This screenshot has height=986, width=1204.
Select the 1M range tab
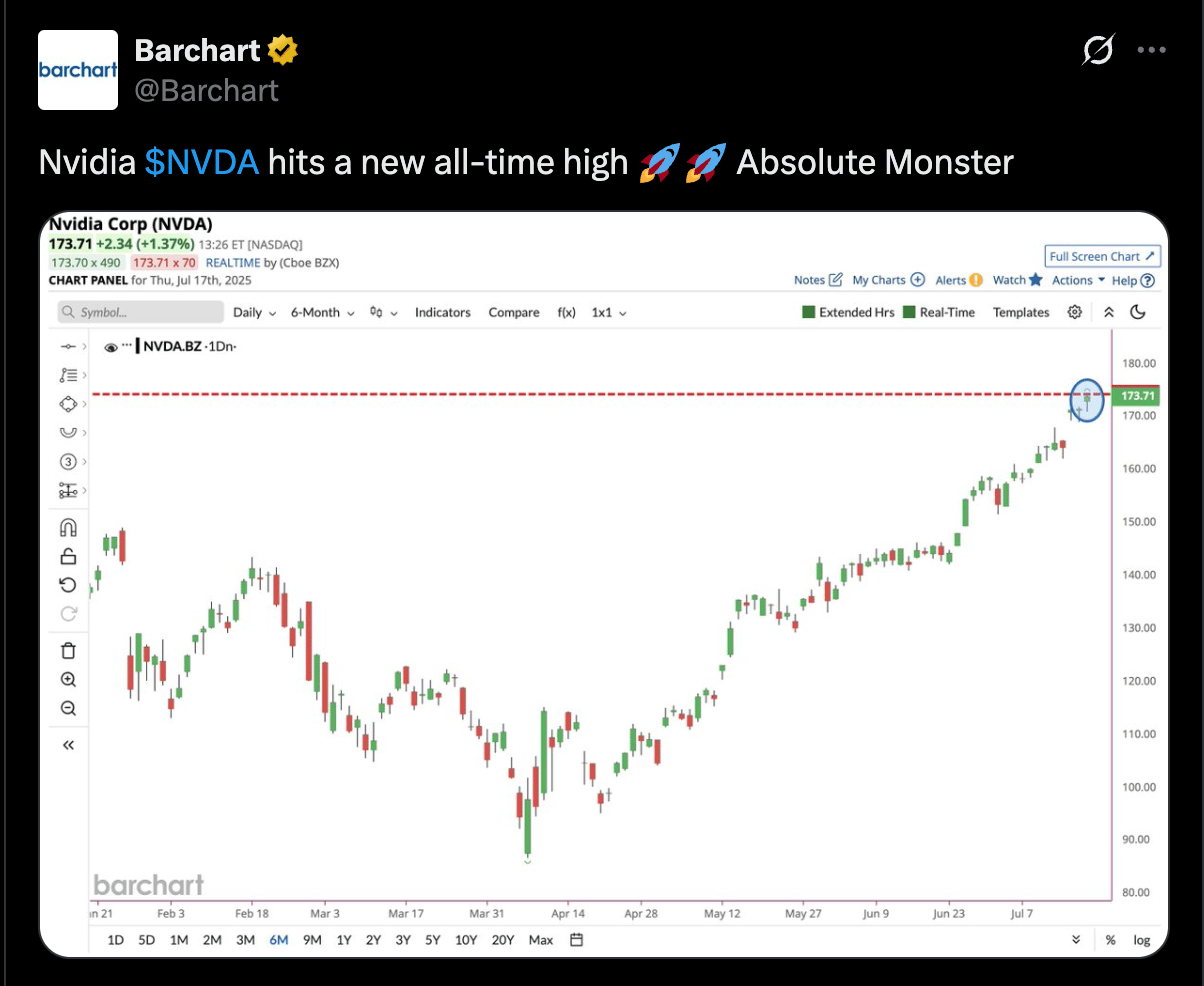click(x=179, y=940)
